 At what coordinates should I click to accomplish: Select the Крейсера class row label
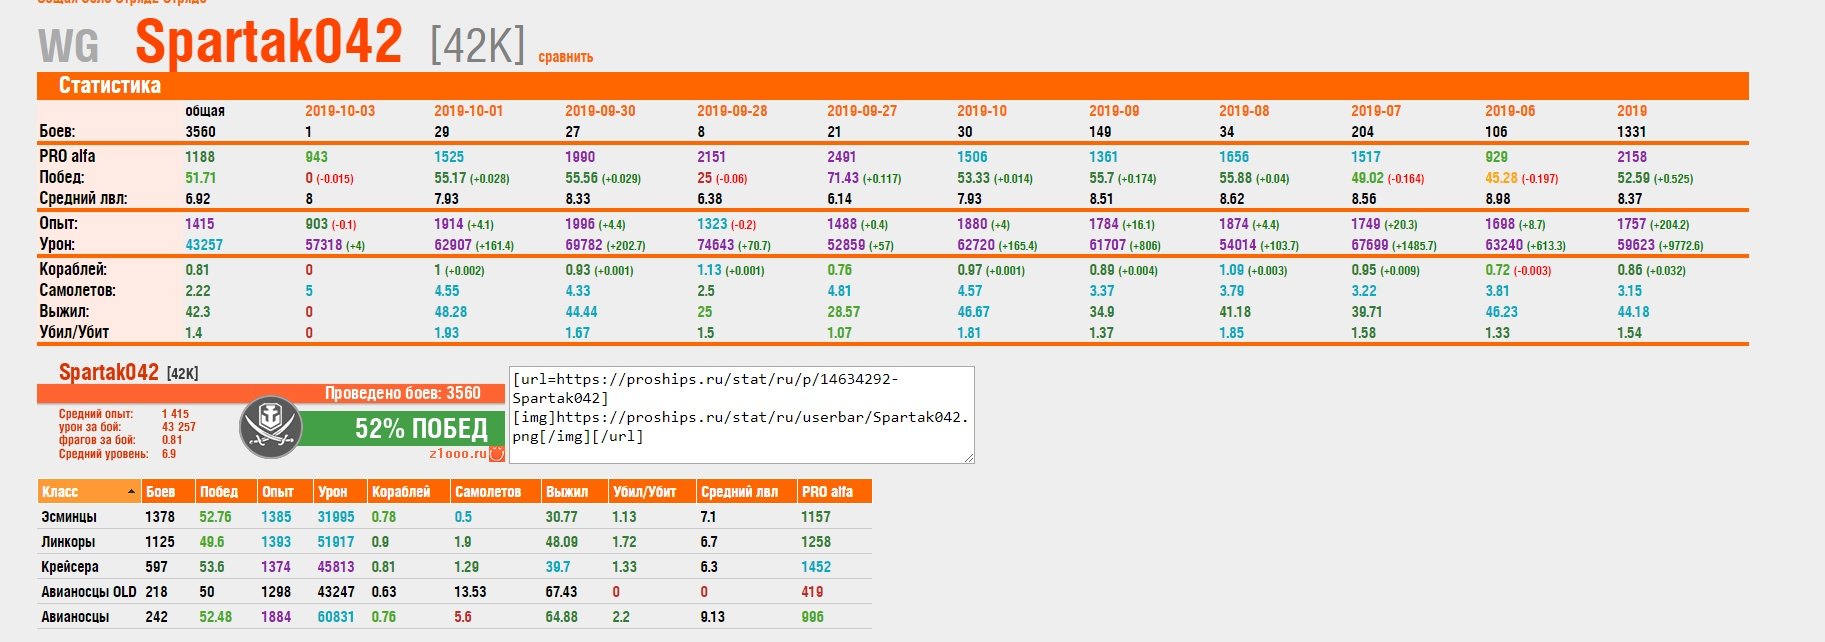pos(70,567)
